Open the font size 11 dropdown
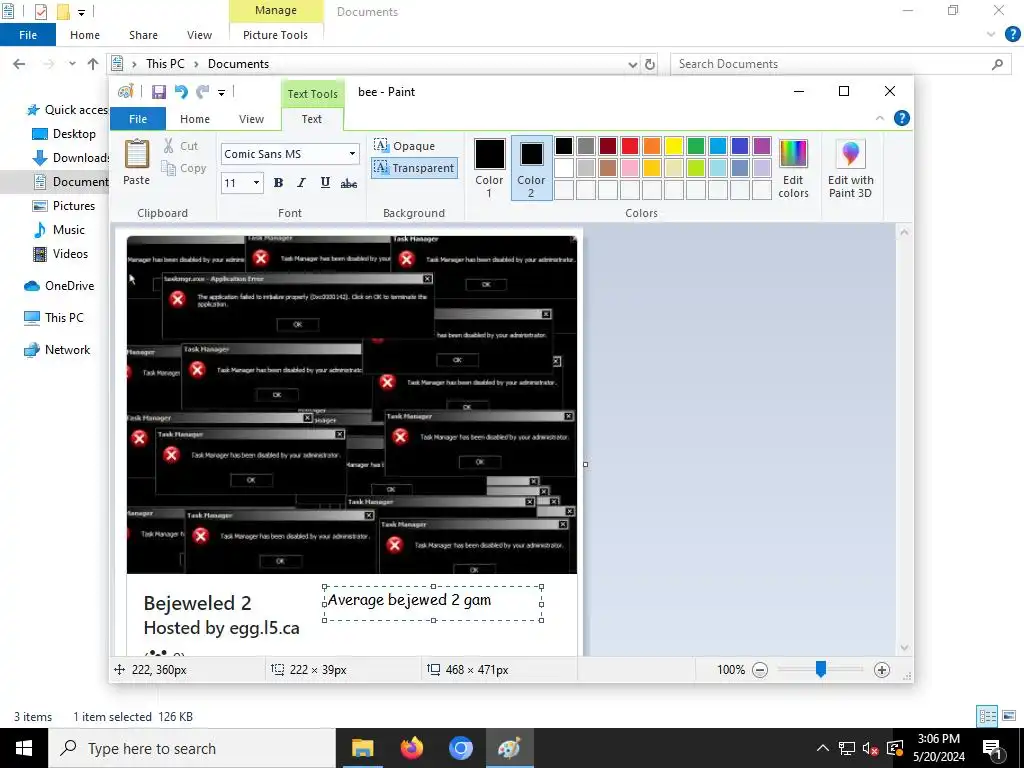Image resolution: width=1024 pixels, height=768 pixels. click(x=256, y=183)
